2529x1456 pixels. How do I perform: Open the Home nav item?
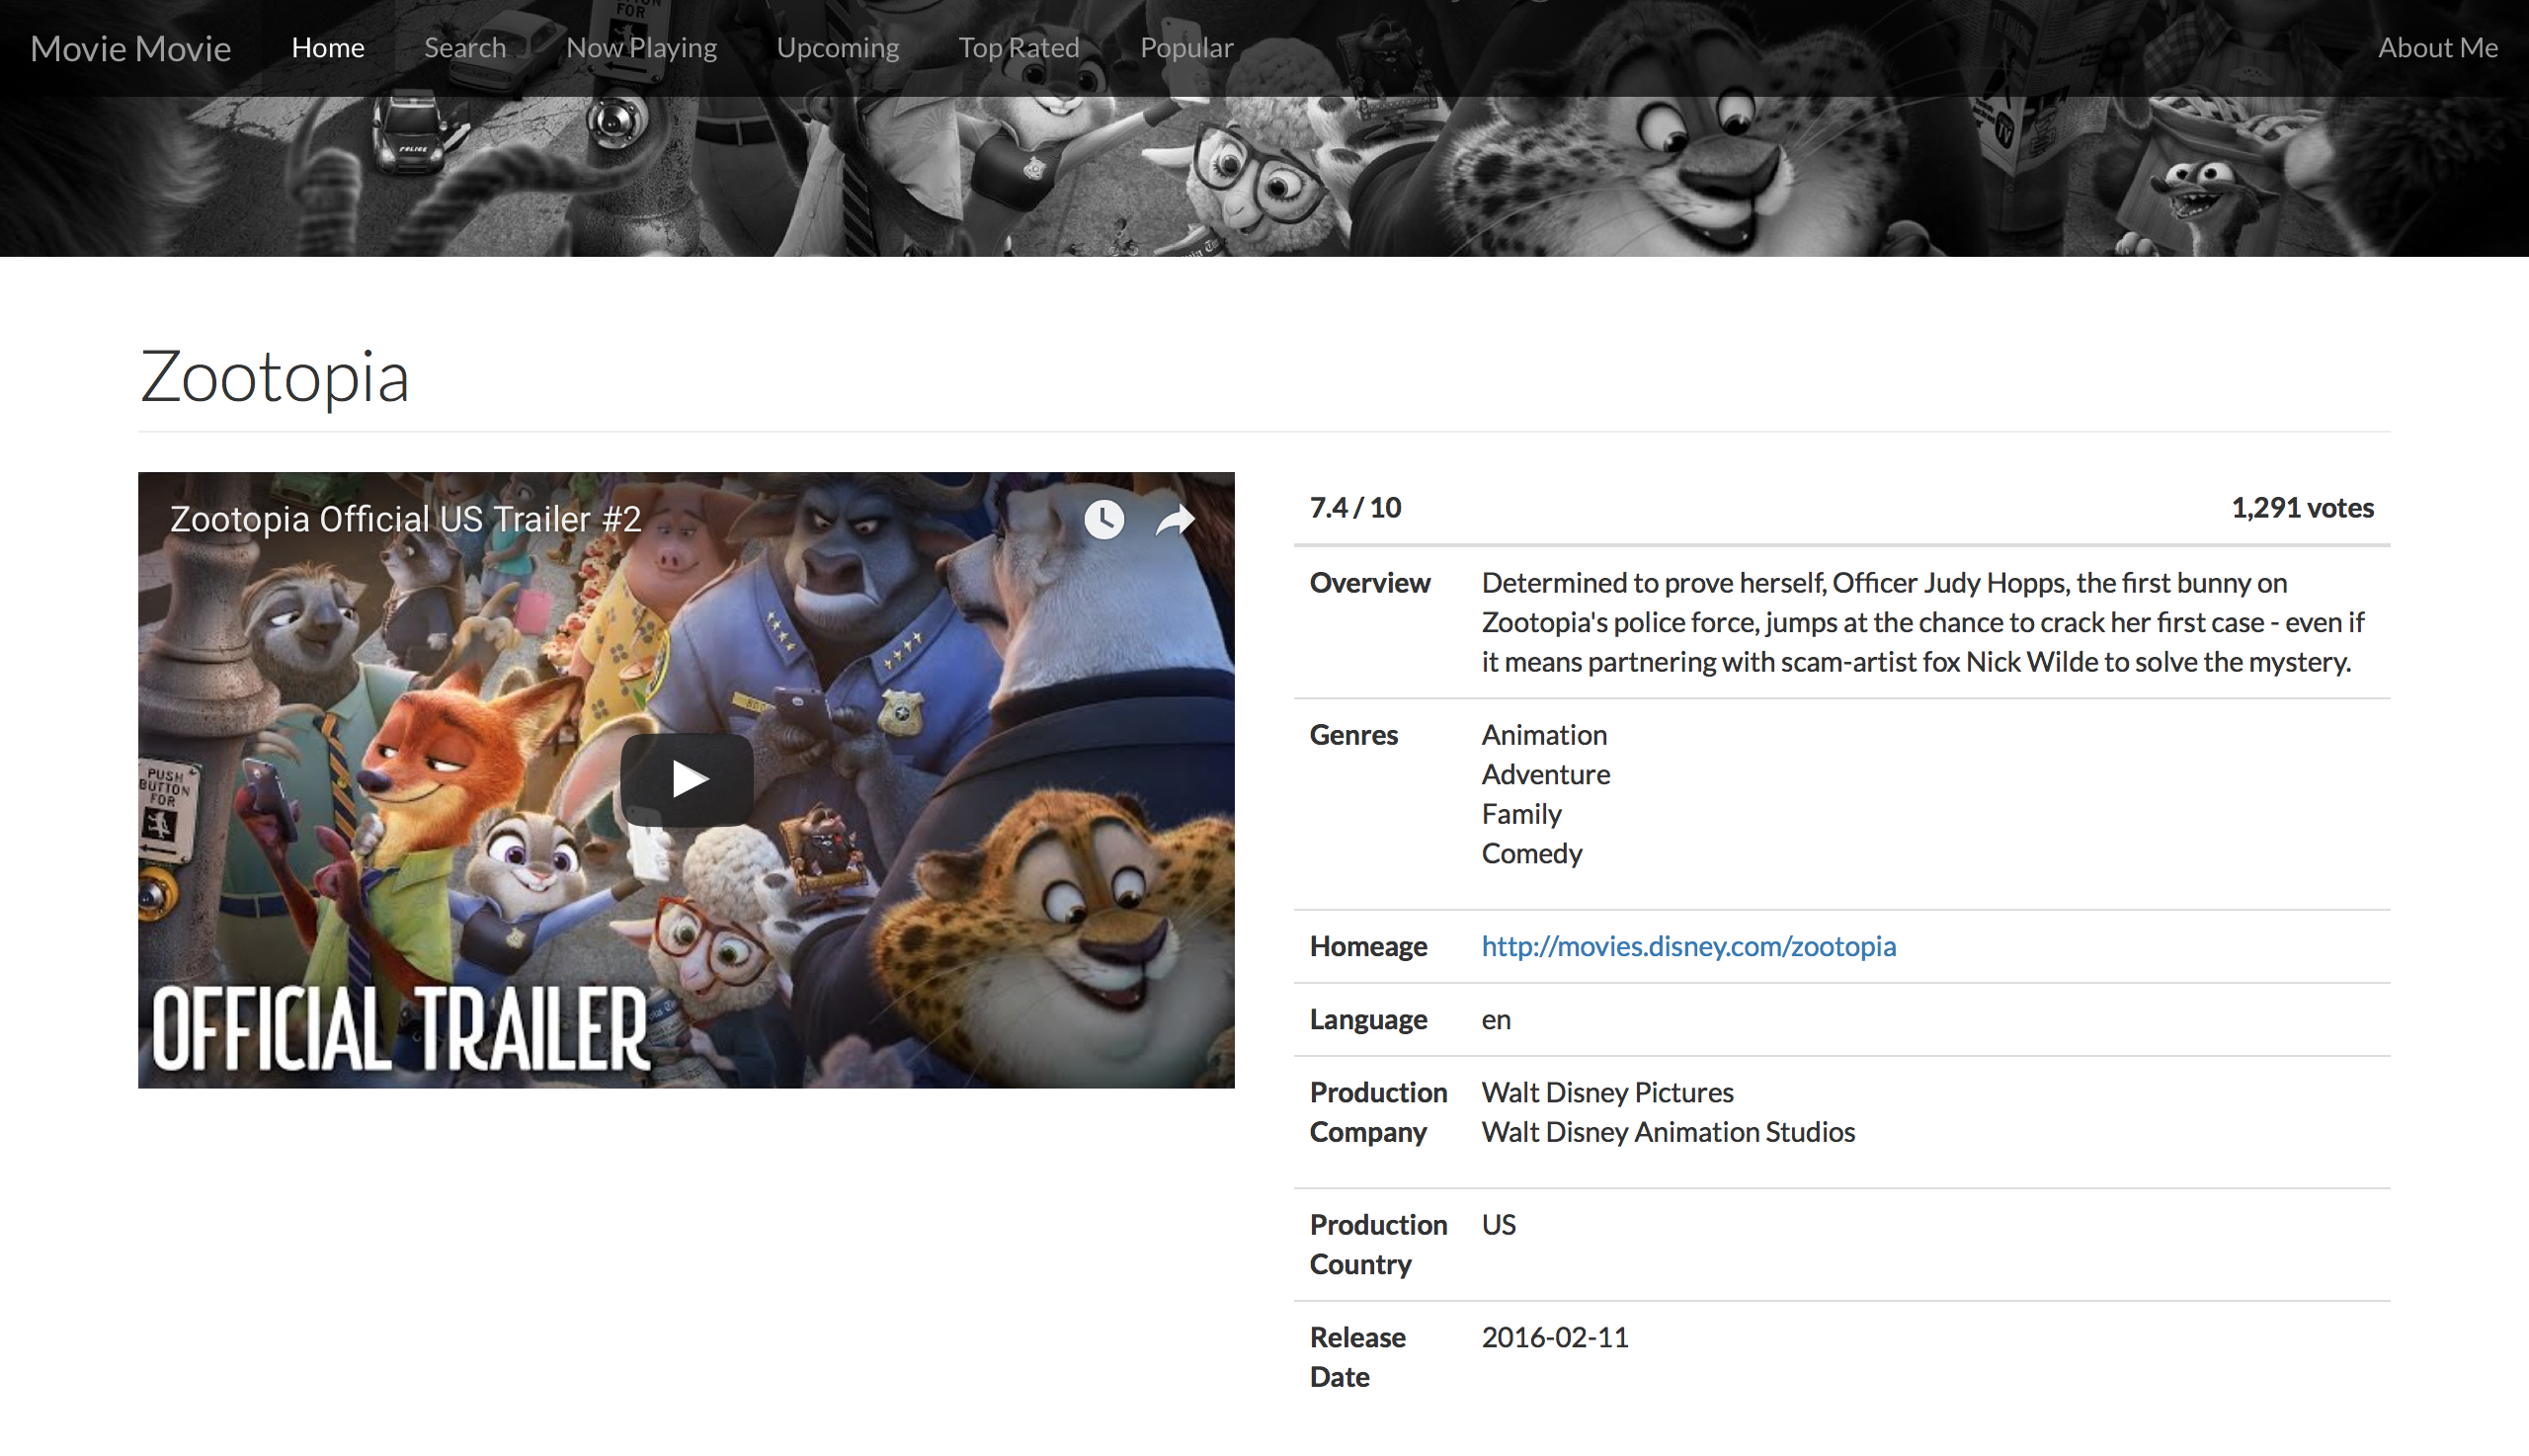328,47
